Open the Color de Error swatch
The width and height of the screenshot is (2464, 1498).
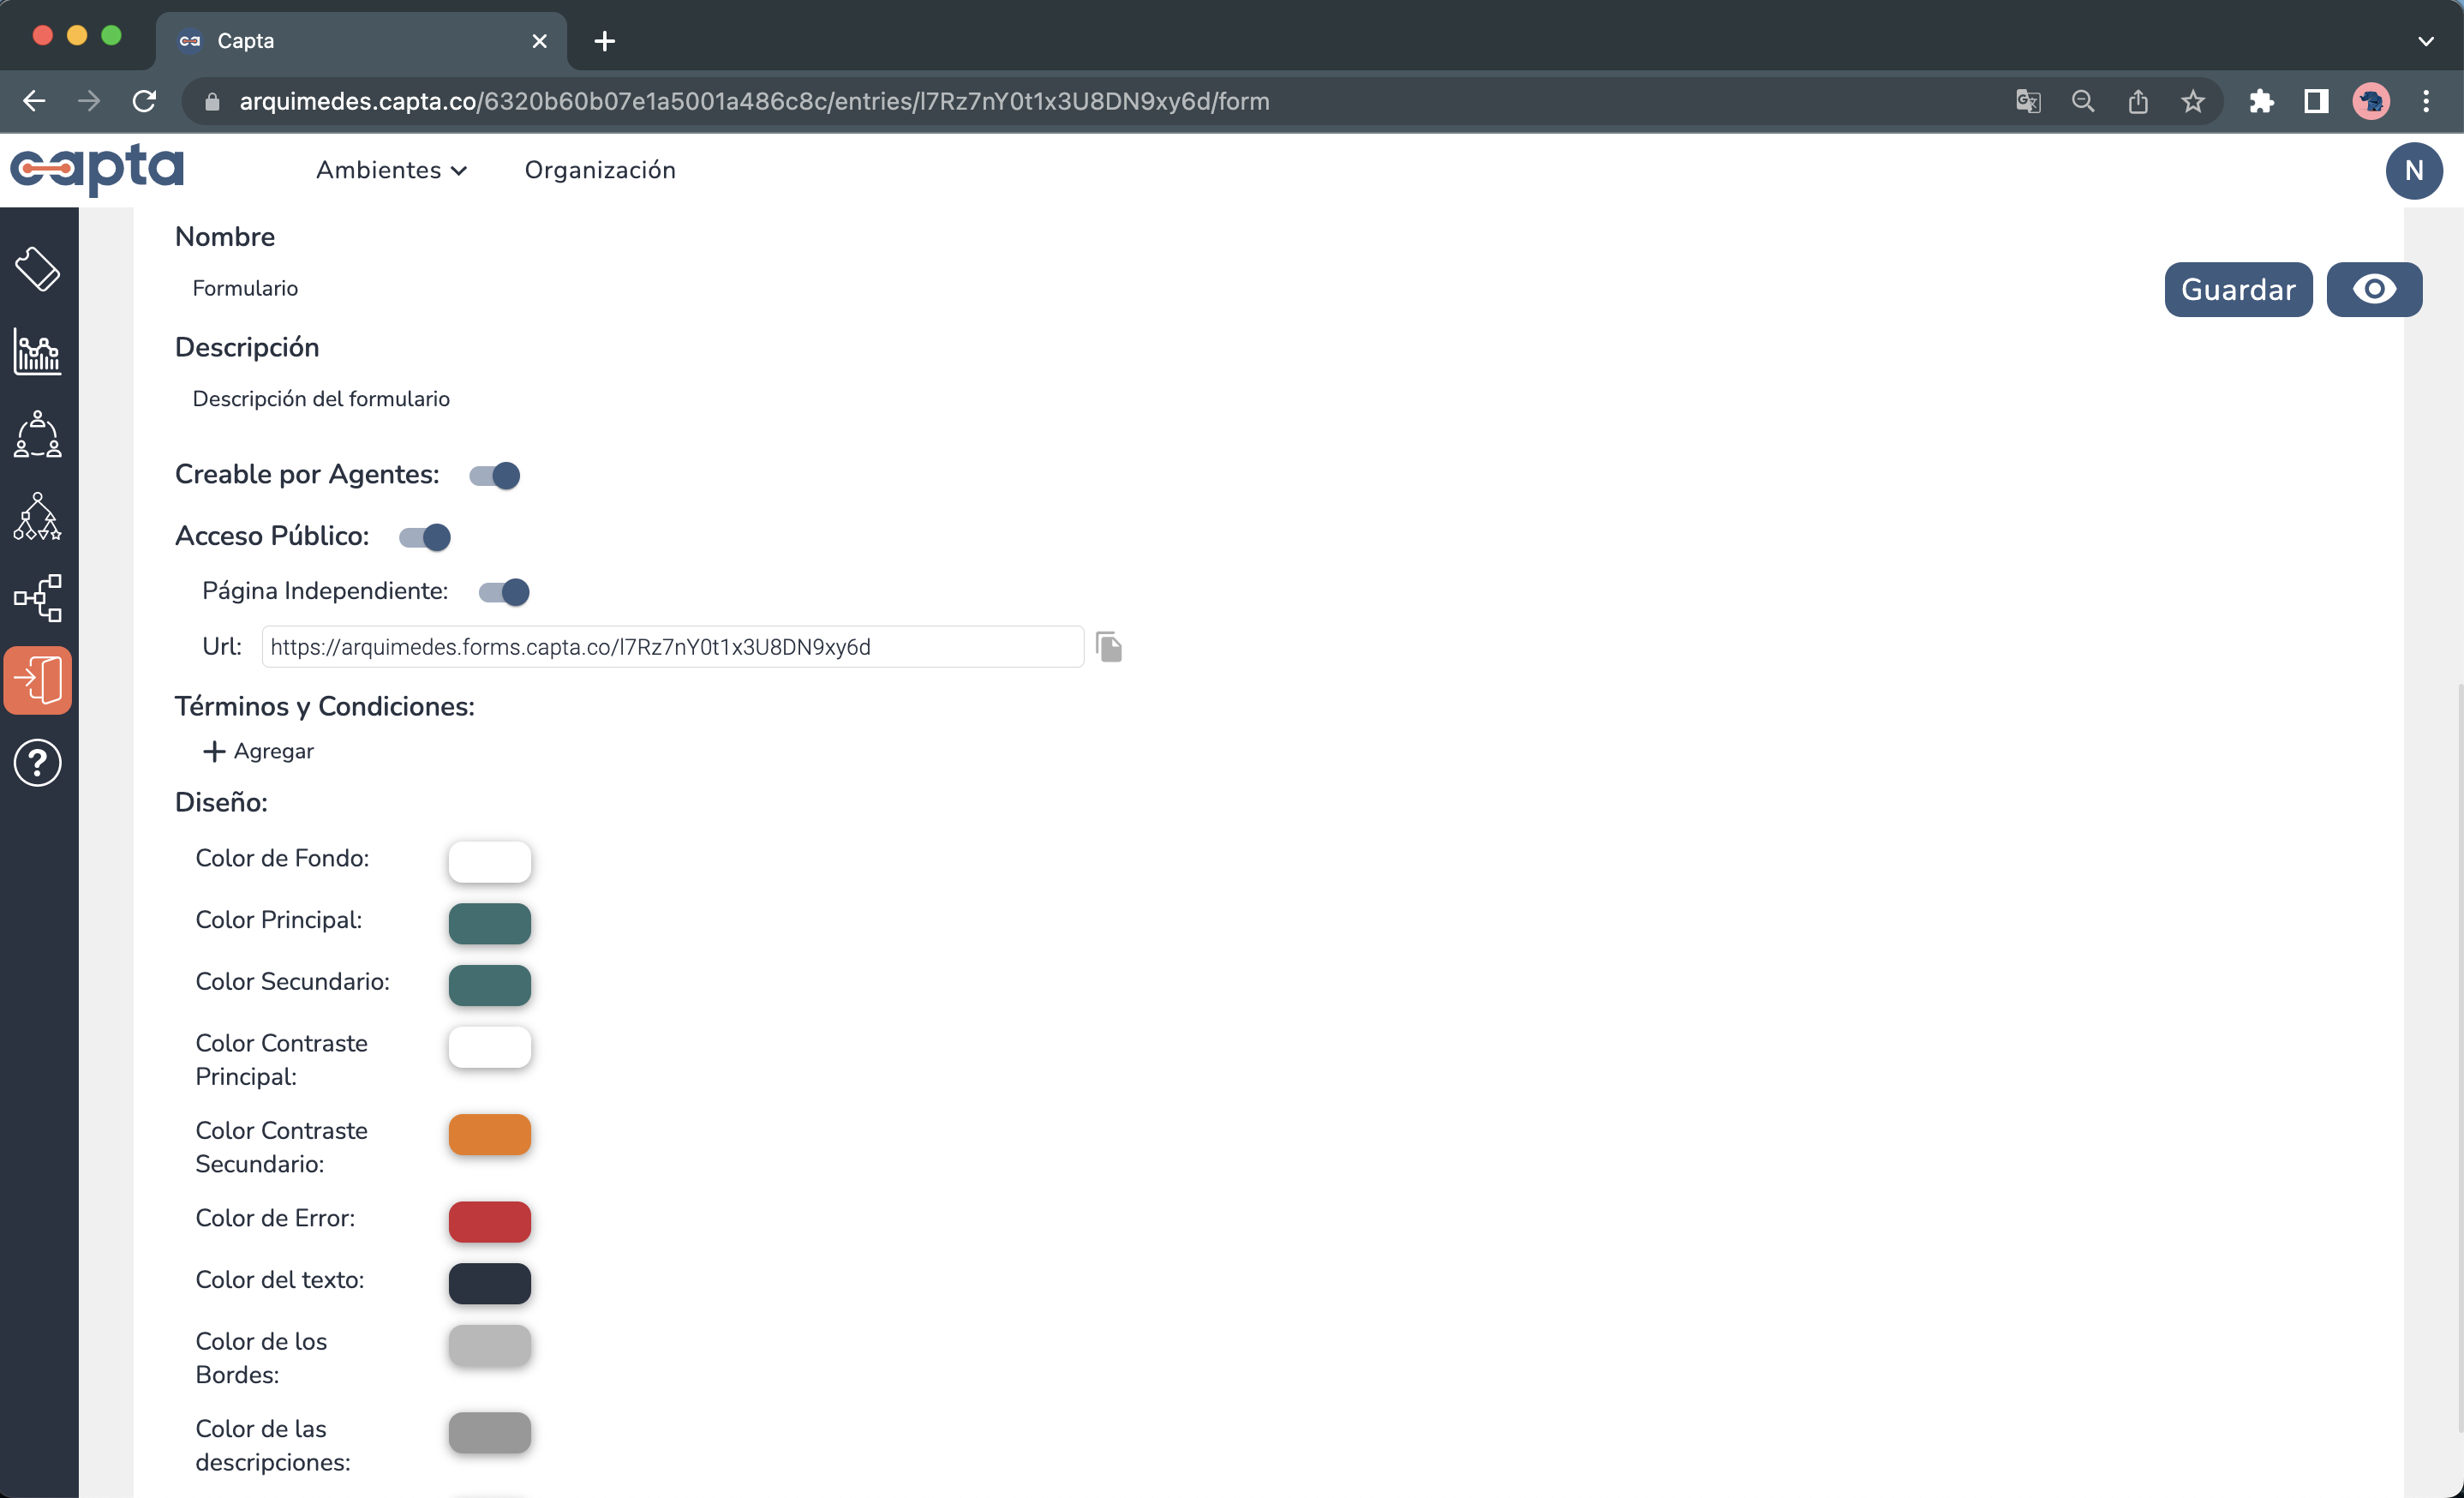pos(490,1221)
